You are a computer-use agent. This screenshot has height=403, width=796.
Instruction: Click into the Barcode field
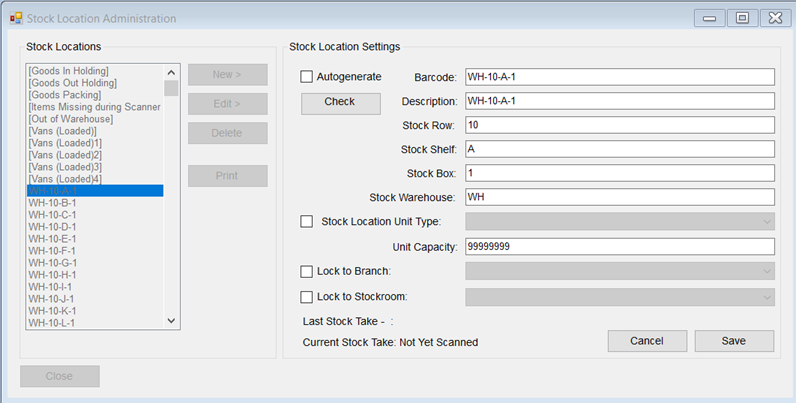click(620, 77)
